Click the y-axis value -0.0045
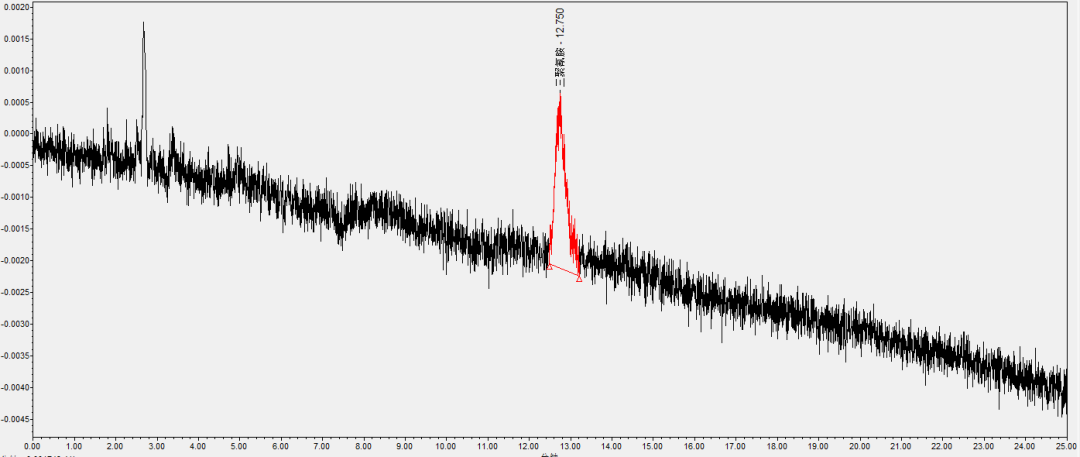 click(x=14, y=419)
